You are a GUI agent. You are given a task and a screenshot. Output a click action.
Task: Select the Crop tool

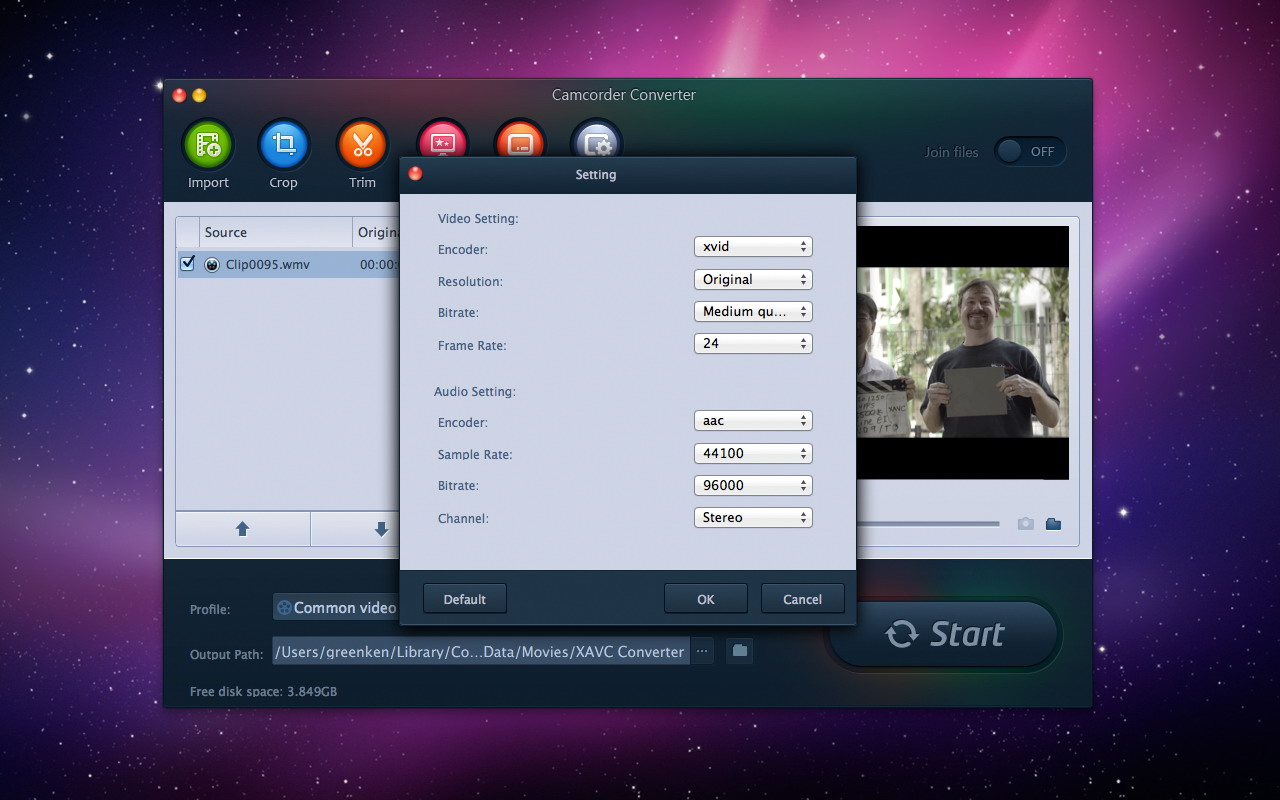coord(284,145)
